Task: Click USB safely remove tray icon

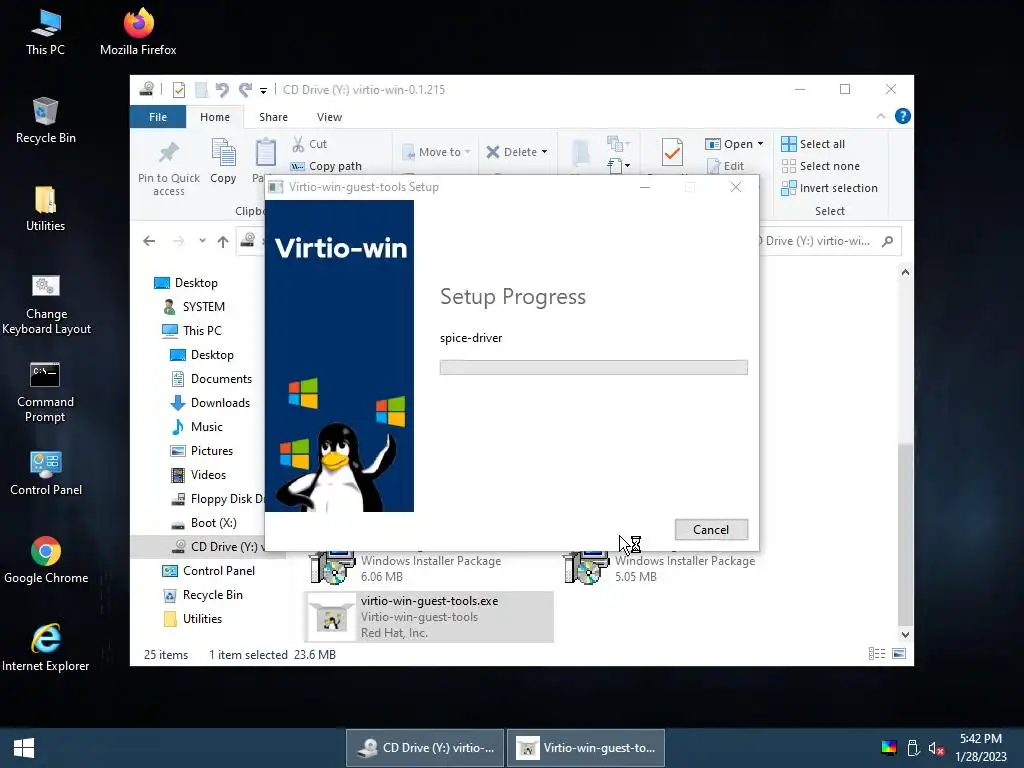Action: [914, 748]
